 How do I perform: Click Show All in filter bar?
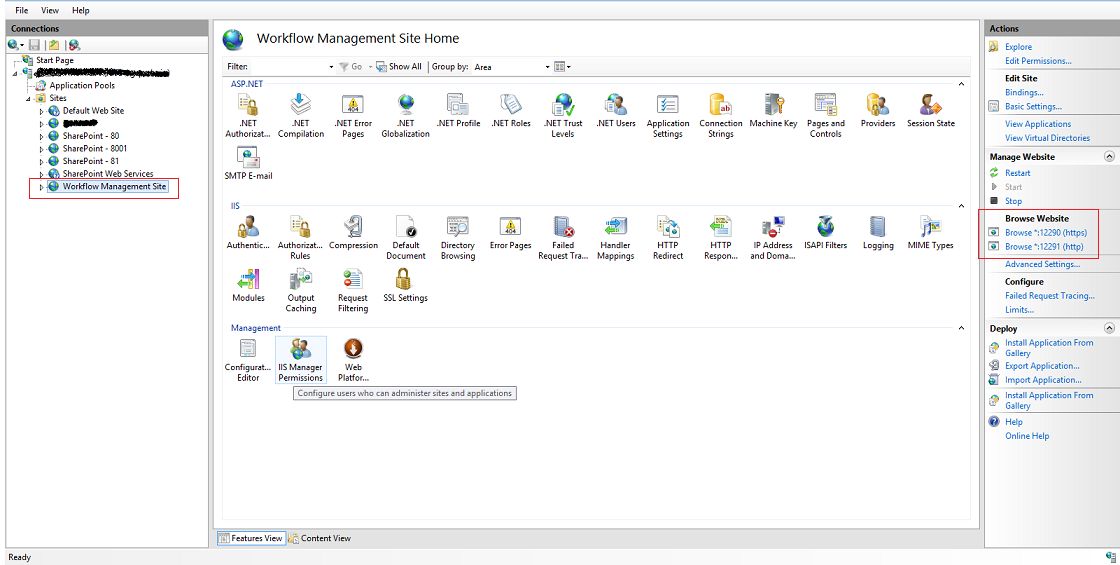pyautogui.click(x=399, y=66)
